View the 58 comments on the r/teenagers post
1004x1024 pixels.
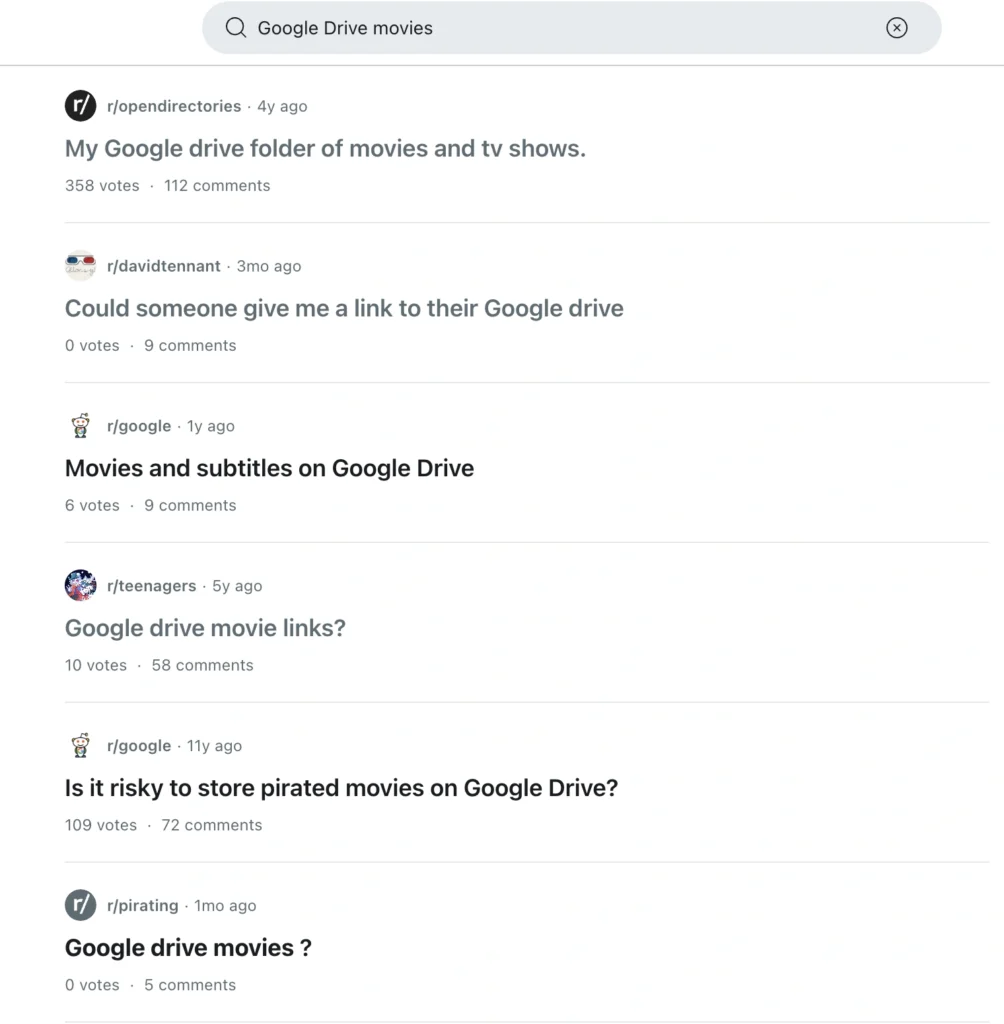(x=202, y=665)
